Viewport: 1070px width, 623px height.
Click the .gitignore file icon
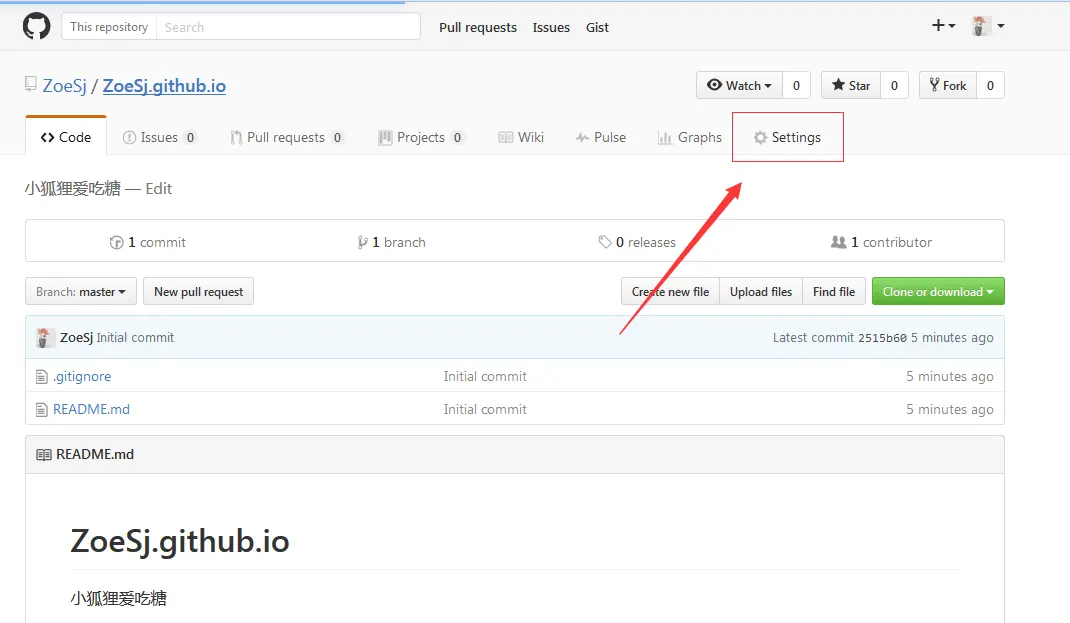coord(42,377)
